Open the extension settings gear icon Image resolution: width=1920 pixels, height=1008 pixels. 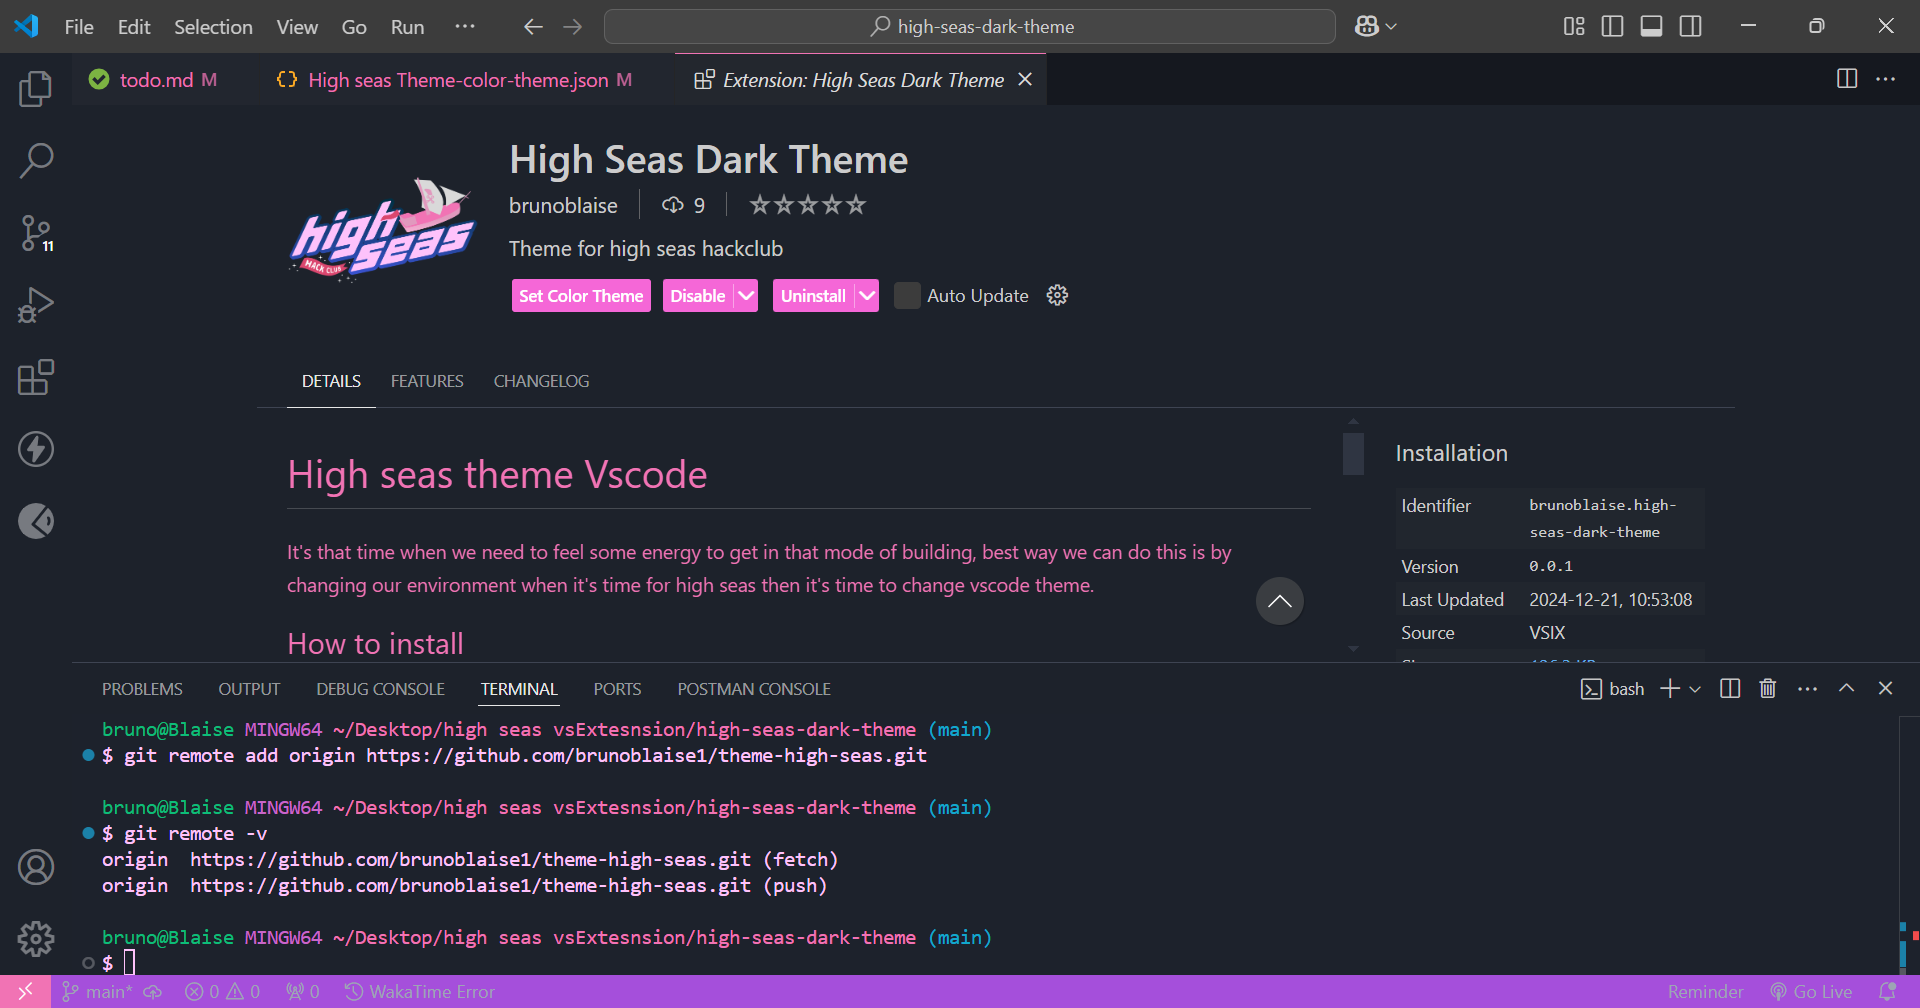(x=1057, y=295)
